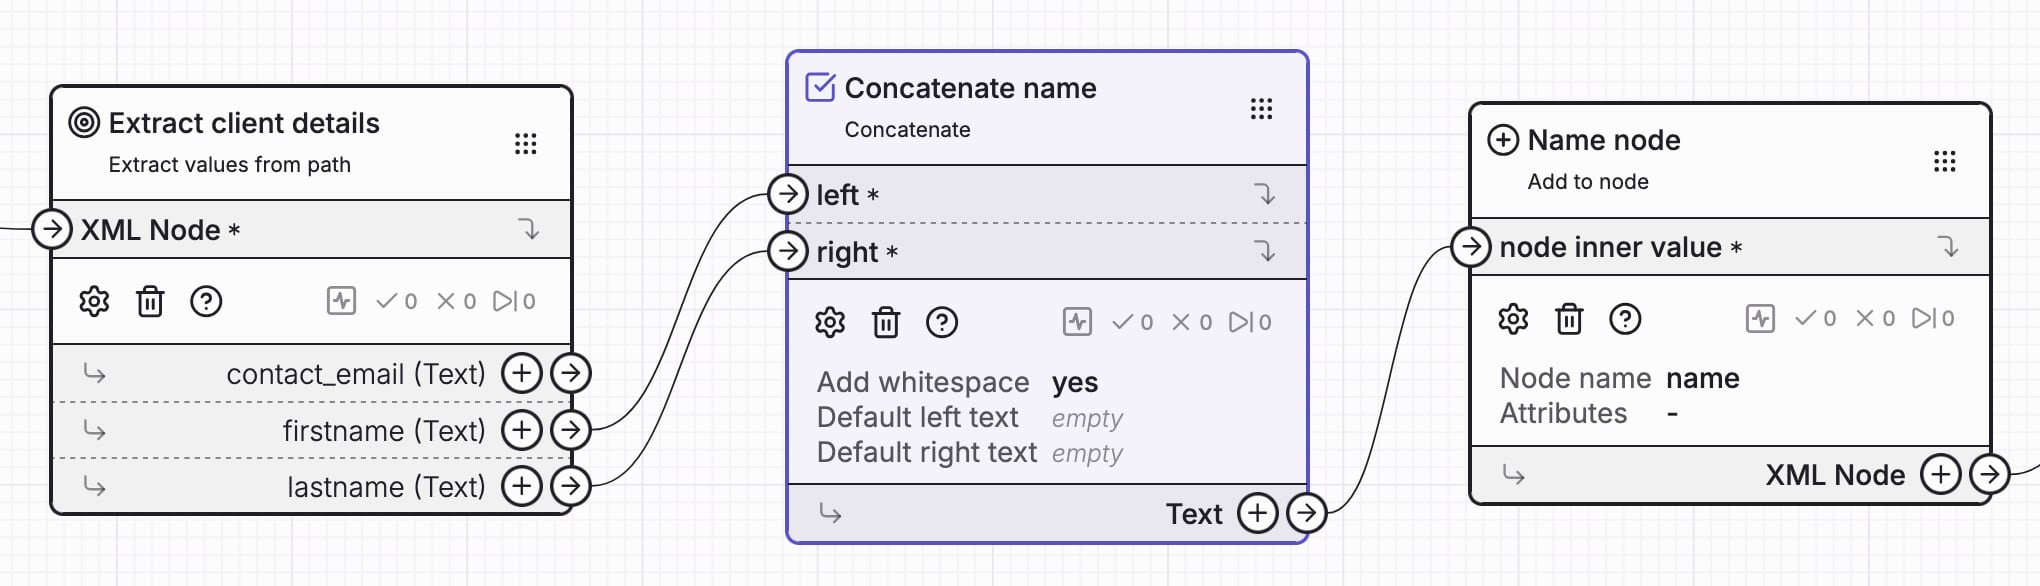The image size is (2040, 586).
Task: Open grid dots menu on Name node
Action: pos(1944,161)
